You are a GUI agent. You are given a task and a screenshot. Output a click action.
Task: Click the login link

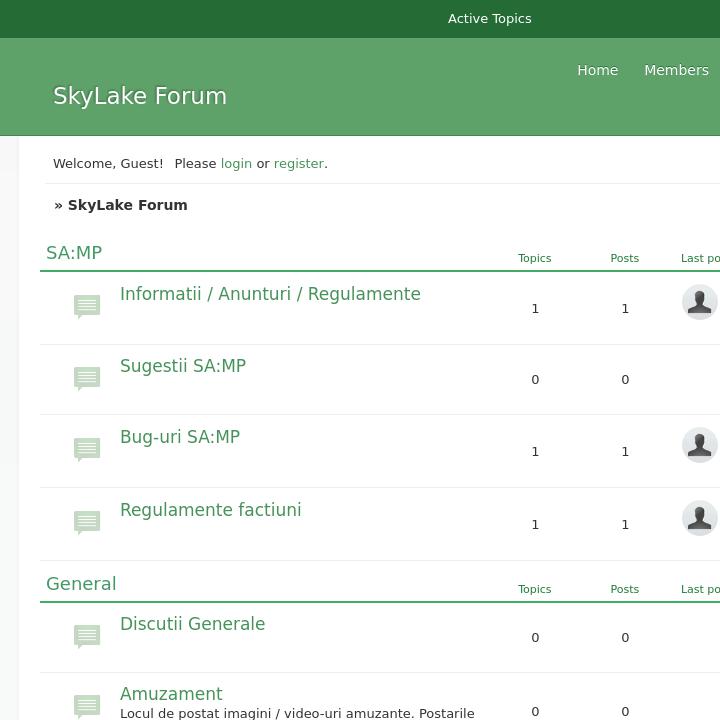236,163
